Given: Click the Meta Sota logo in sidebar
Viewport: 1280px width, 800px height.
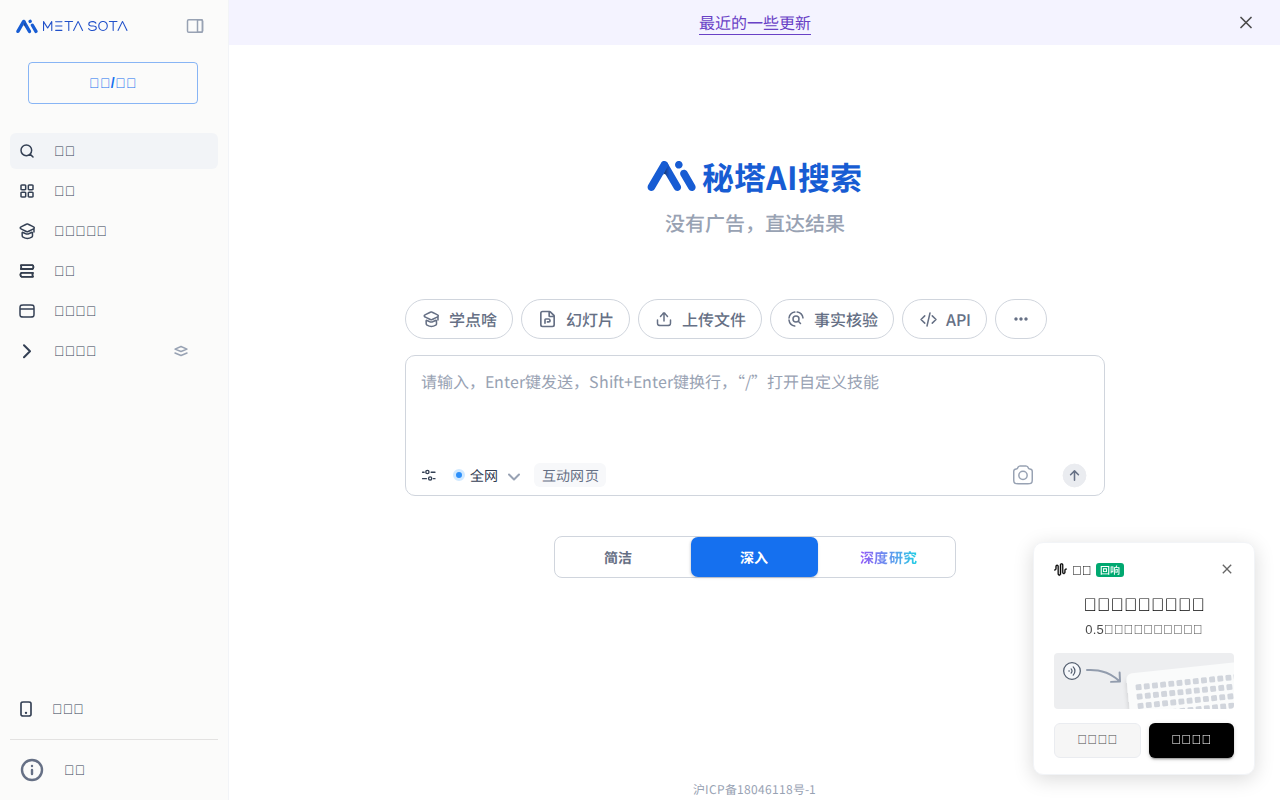Looking at the screenshot, I should [72, 26].
